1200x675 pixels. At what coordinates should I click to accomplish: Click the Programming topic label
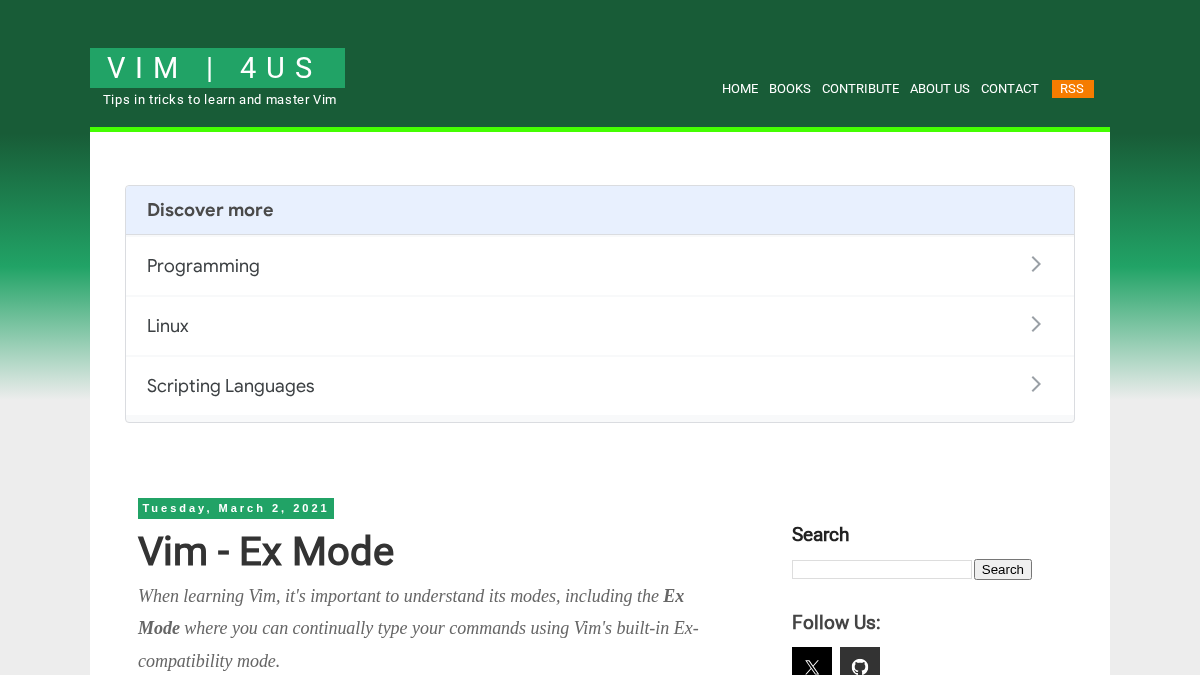pos(203,266)
